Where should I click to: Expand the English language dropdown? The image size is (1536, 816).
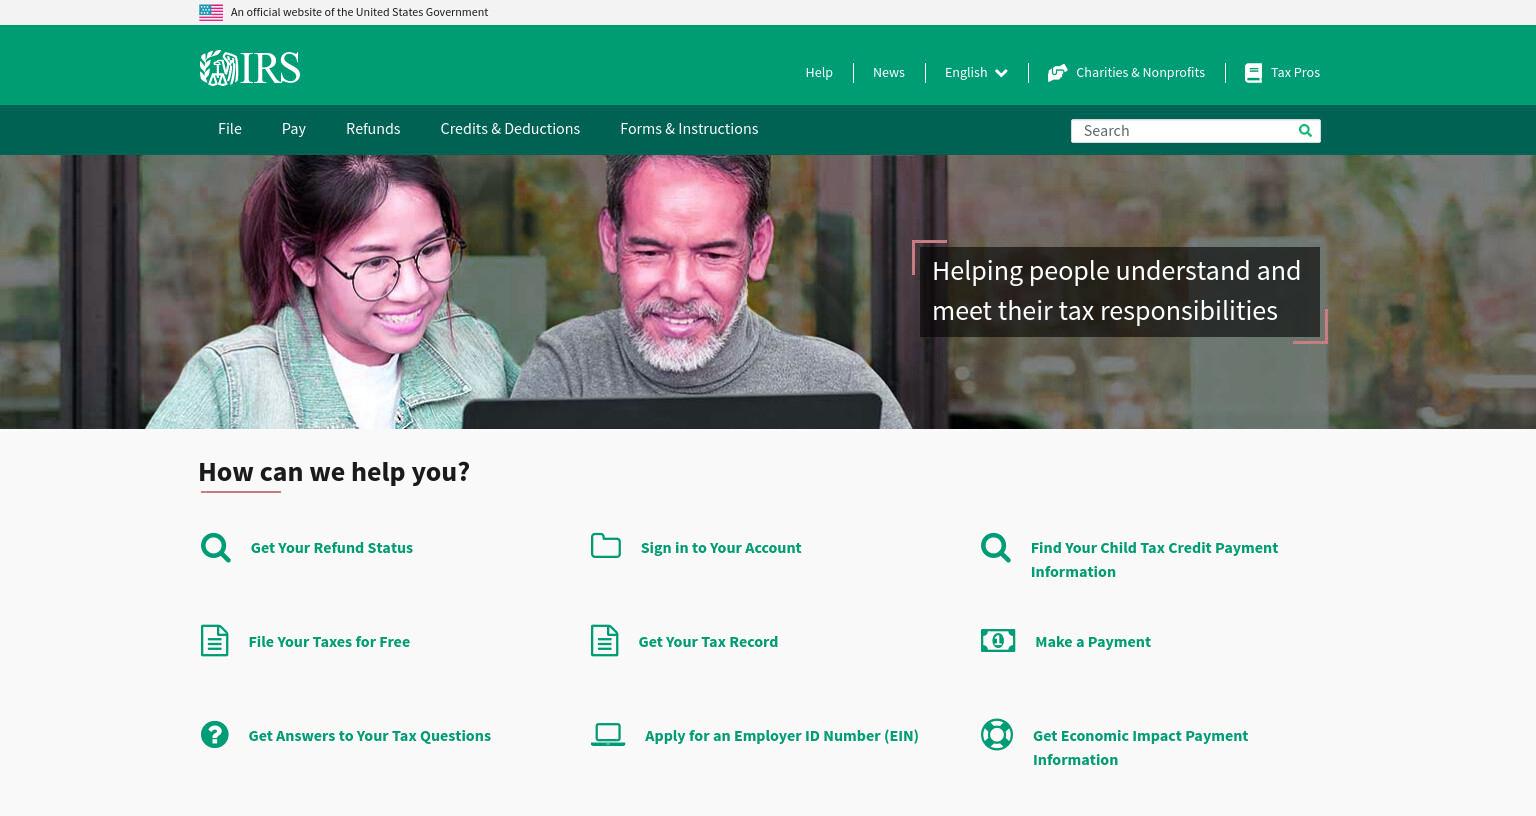[976, 73]
